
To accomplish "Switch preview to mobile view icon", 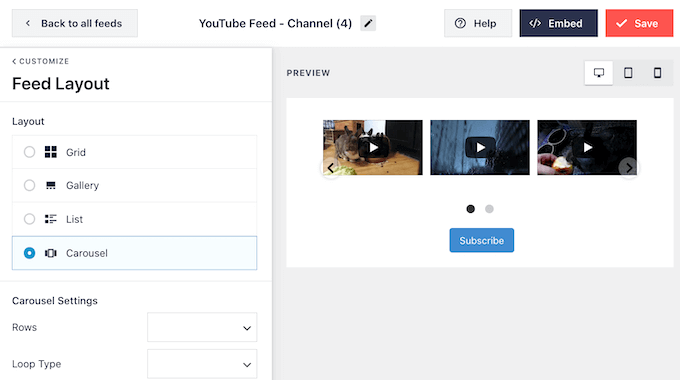I will [657, 73].
